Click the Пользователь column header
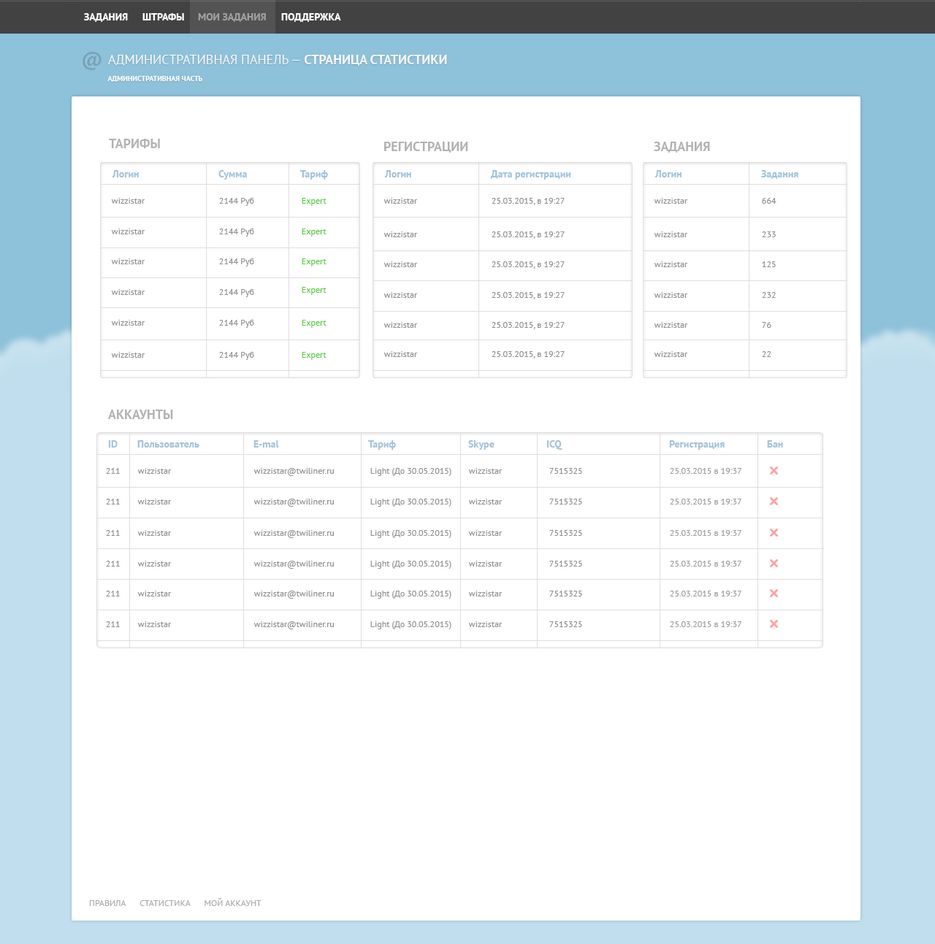The height and width of the screenshot is (944, 935). click(168, 444)
